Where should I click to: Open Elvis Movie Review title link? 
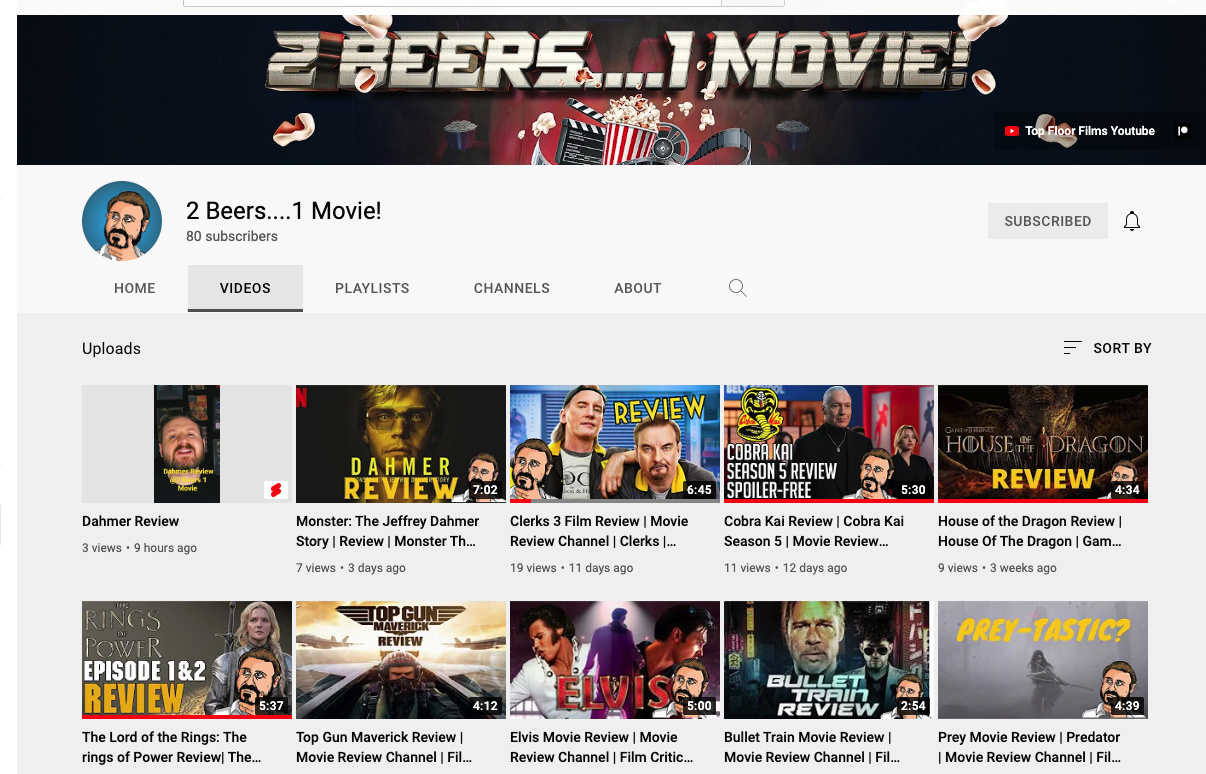pyautogui.click(x=602, y=747)
